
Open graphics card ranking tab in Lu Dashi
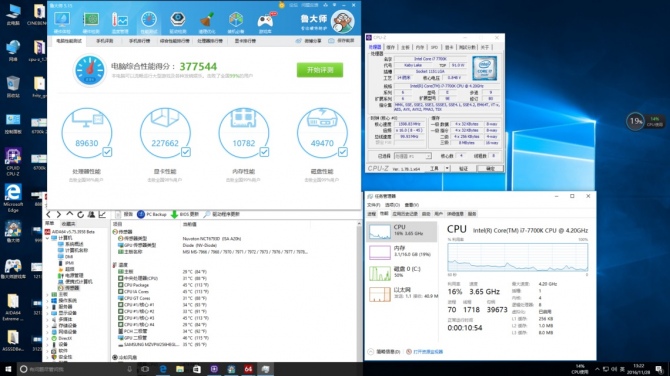click(x=245, y=41)
